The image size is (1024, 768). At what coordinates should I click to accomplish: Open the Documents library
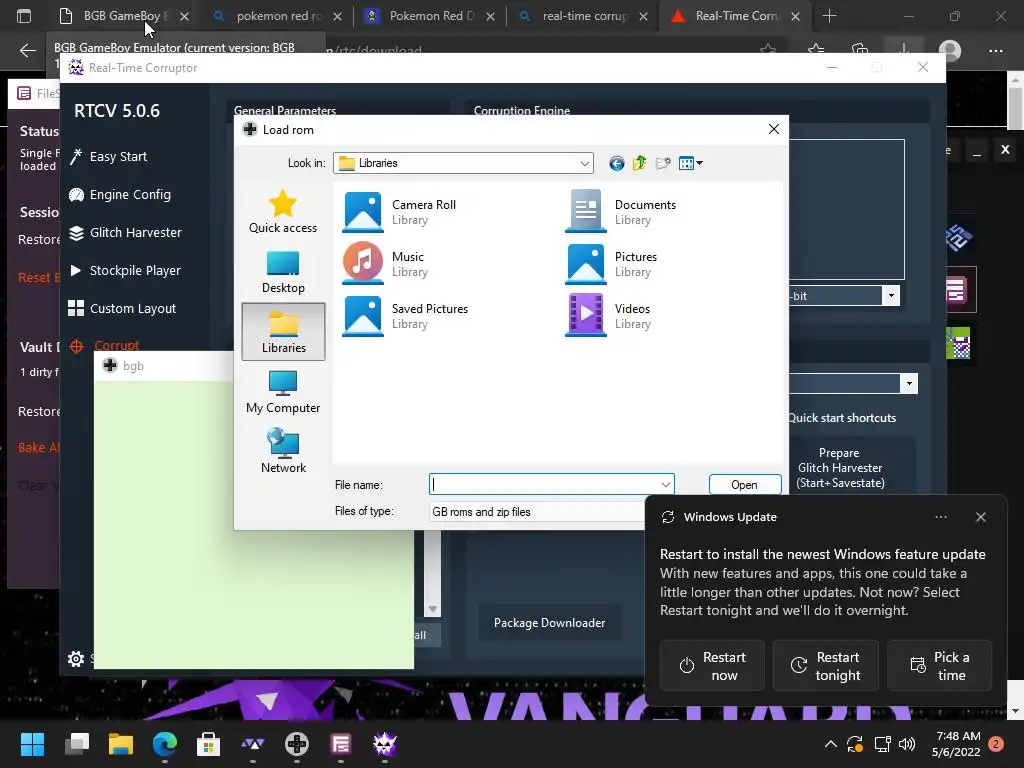tap(620, 212)
